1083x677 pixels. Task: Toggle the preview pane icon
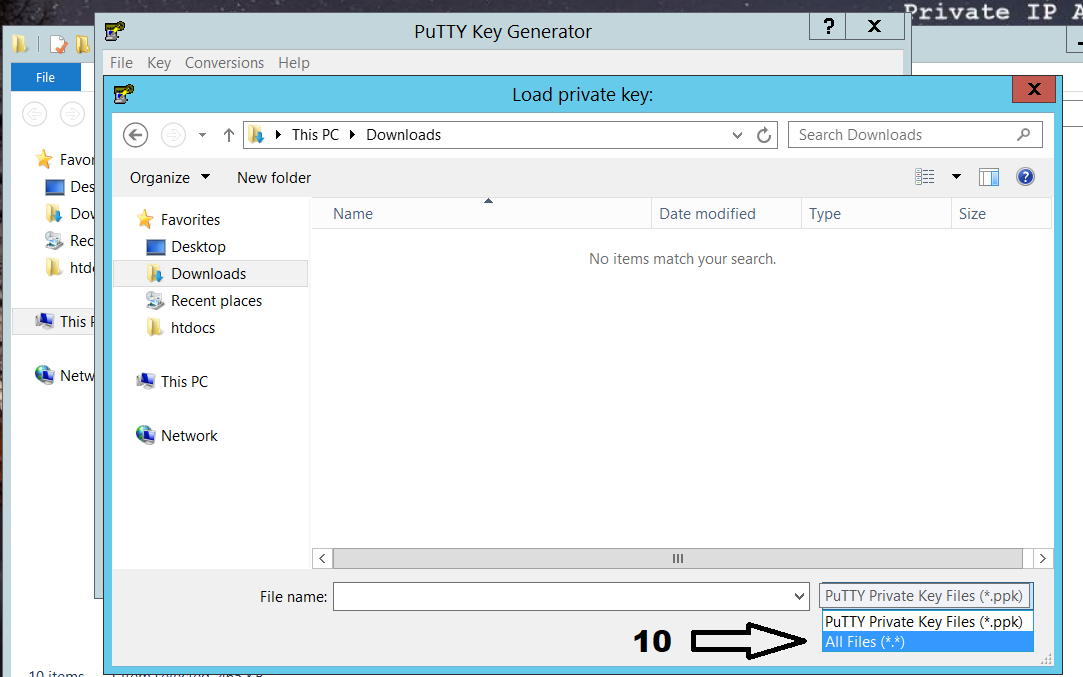(989, 177)
